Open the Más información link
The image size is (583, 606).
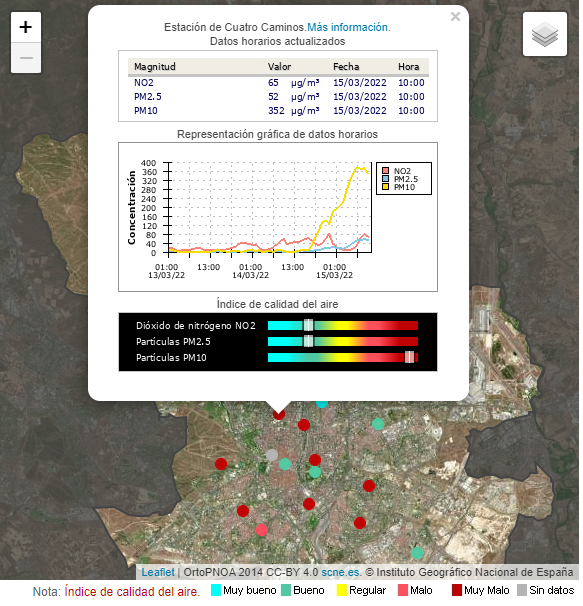point(349,27)
